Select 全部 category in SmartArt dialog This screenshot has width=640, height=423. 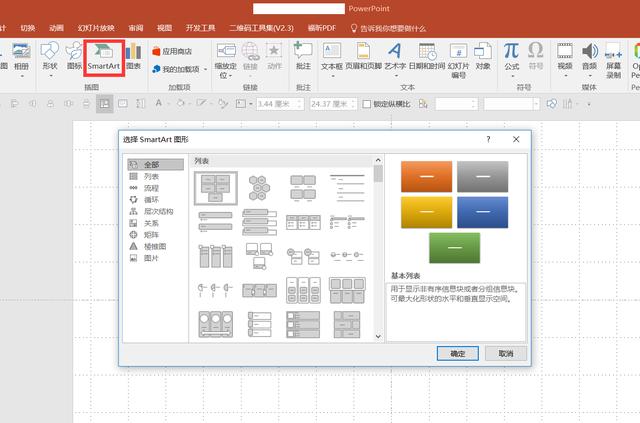(x=156, y=165)
